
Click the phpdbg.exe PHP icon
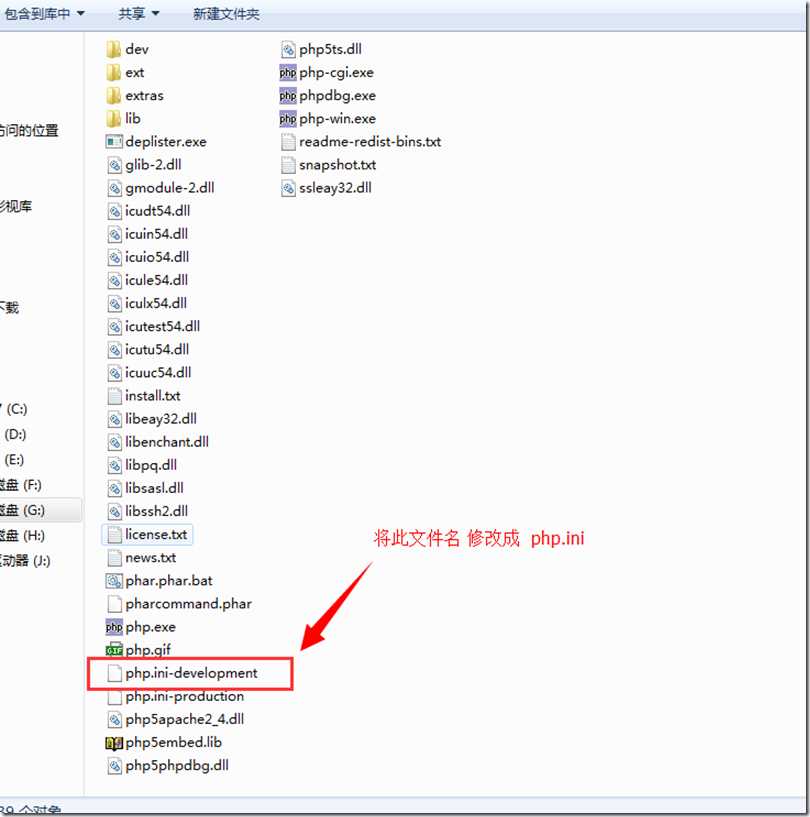click(x=288, y=95)
